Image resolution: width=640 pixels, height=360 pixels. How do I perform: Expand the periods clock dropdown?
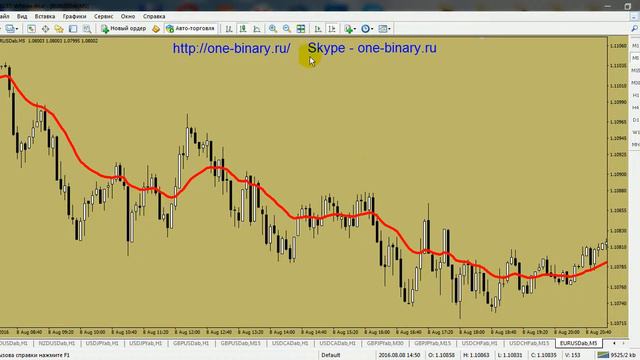click(x=372, y=29)
